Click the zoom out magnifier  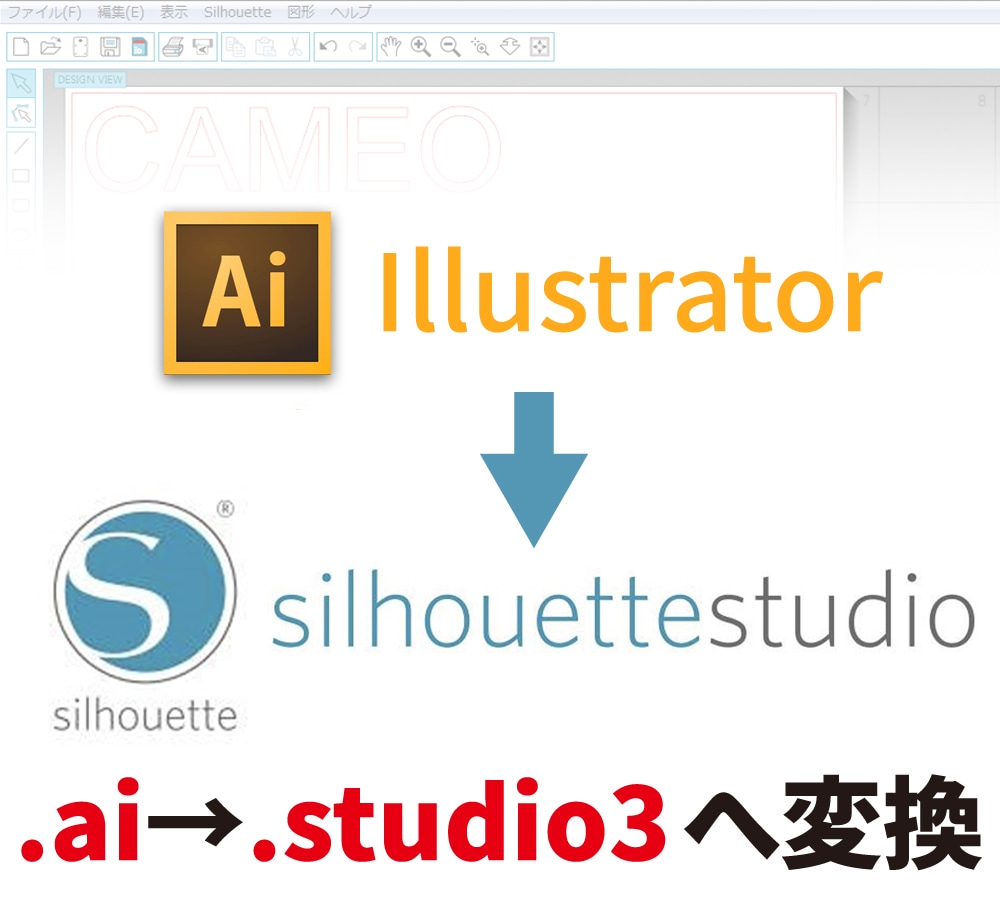(x=450, y=47)
